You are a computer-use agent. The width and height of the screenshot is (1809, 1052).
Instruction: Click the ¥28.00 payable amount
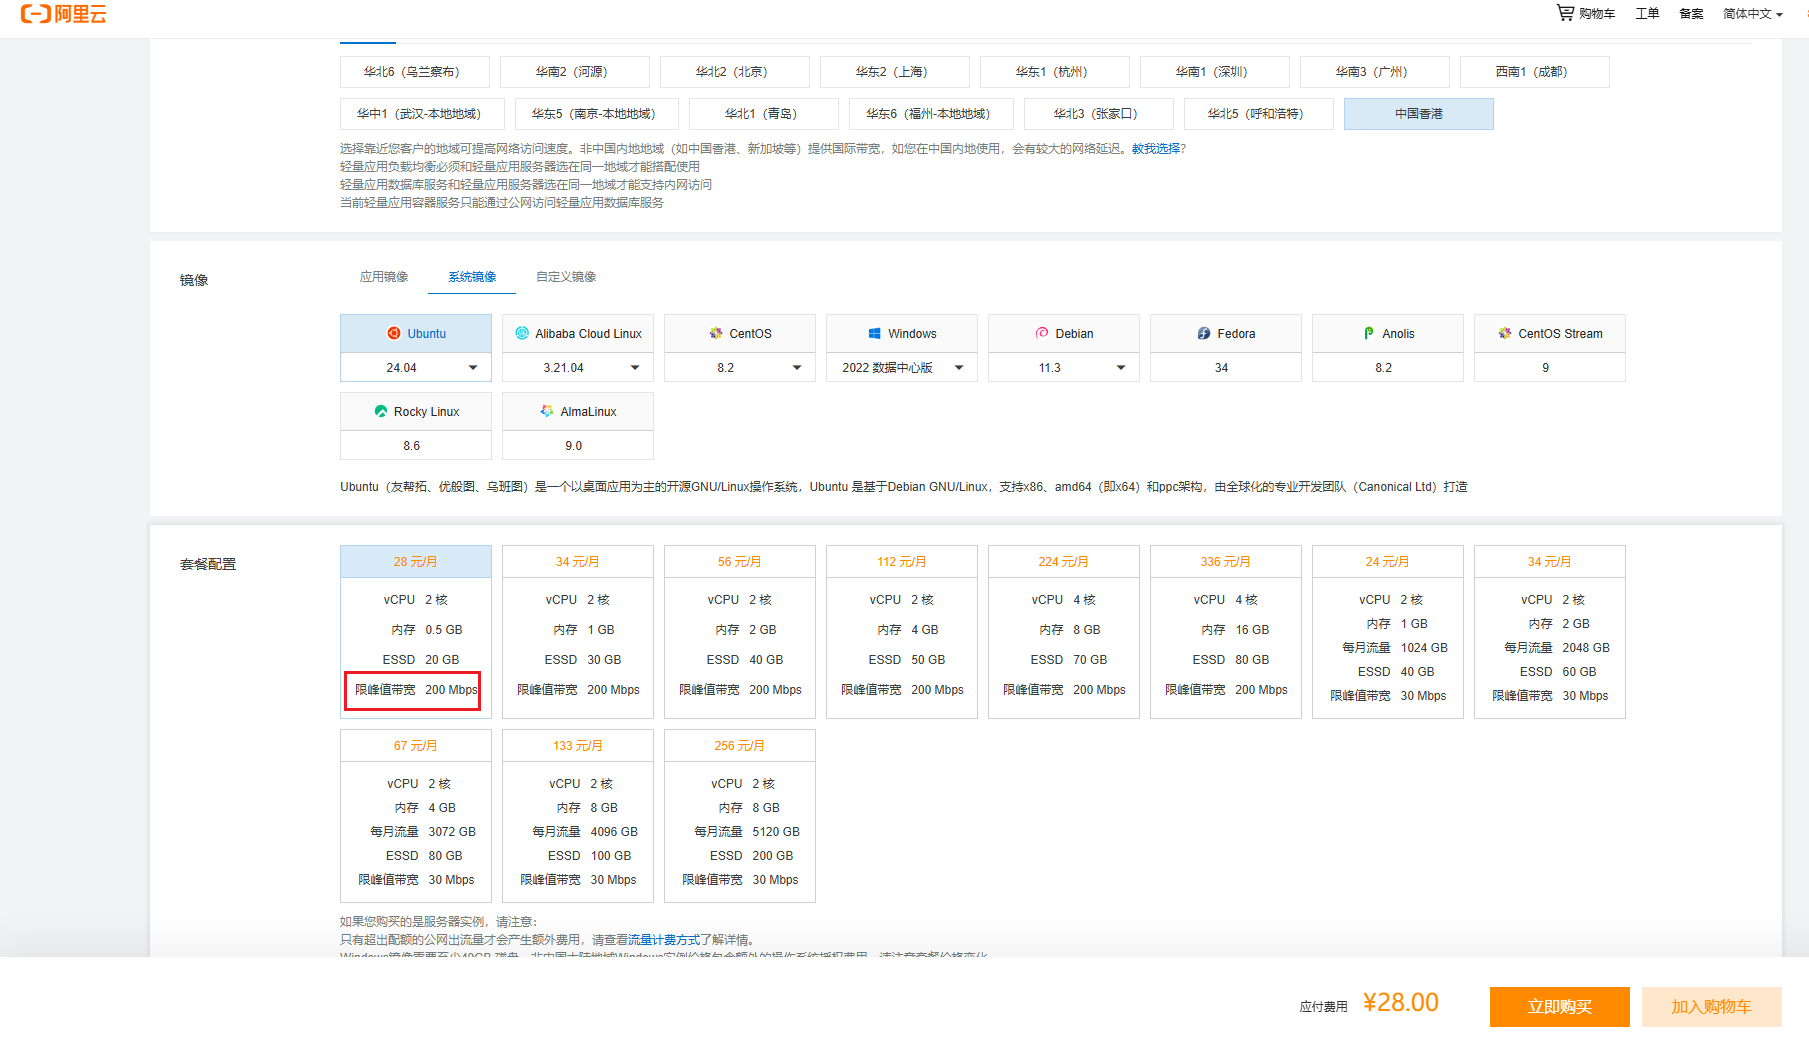pyautogui.click(x=1401, y=1003)
